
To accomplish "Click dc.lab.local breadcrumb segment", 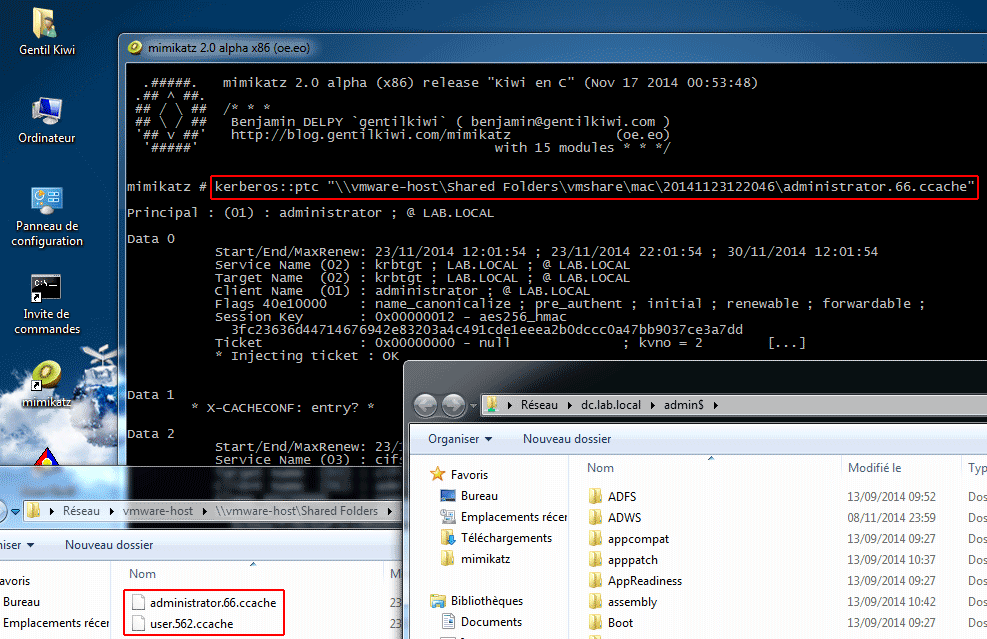I will pyautogui.click(x=611, y=405).
